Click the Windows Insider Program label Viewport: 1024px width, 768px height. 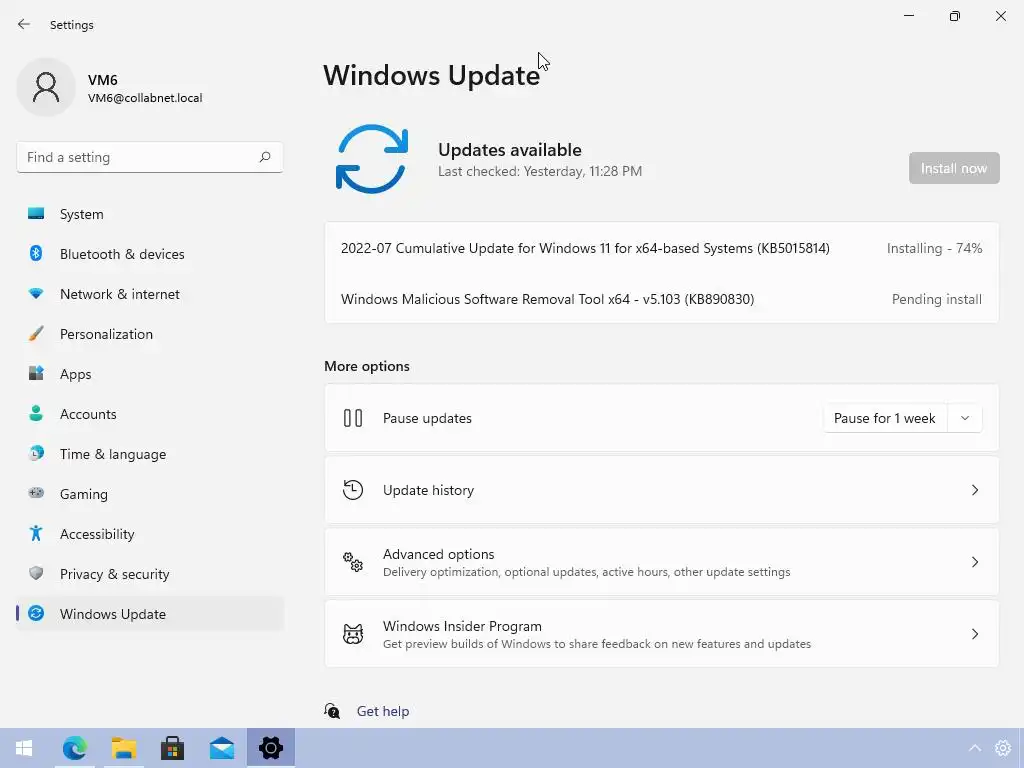tap(462, 626)
